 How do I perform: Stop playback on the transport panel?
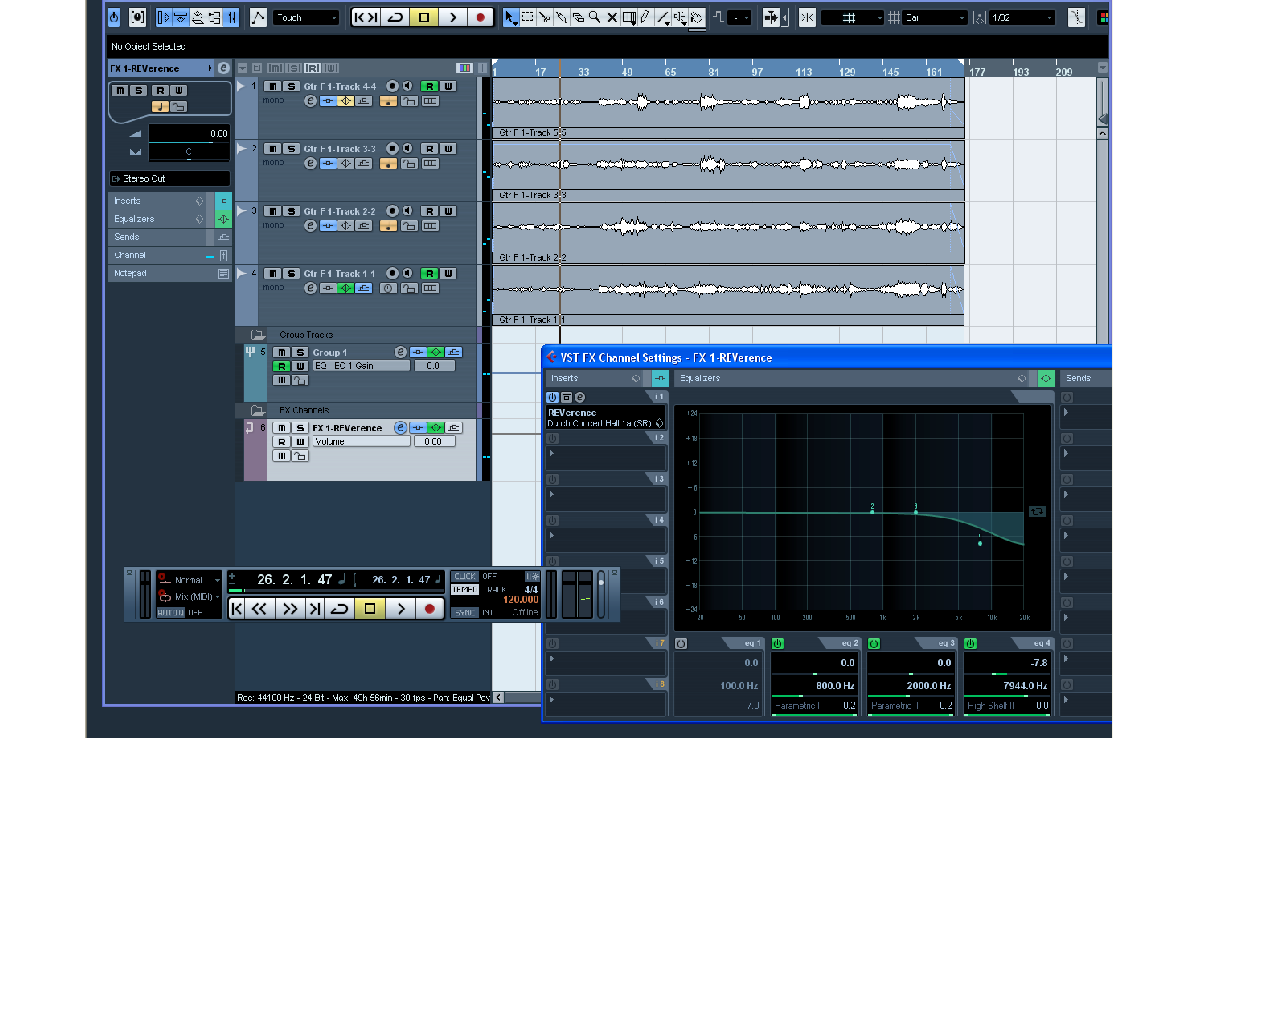pyautogui.click(x=370, y=608)
